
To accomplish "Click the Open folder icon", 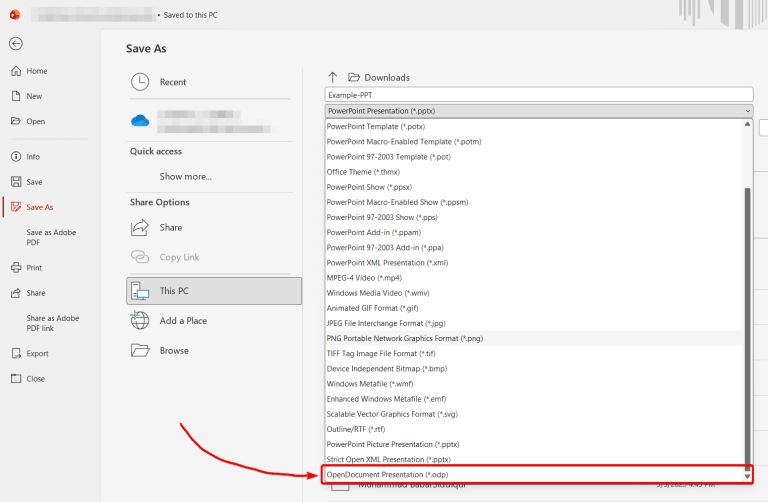I will [x=16, y=121].
